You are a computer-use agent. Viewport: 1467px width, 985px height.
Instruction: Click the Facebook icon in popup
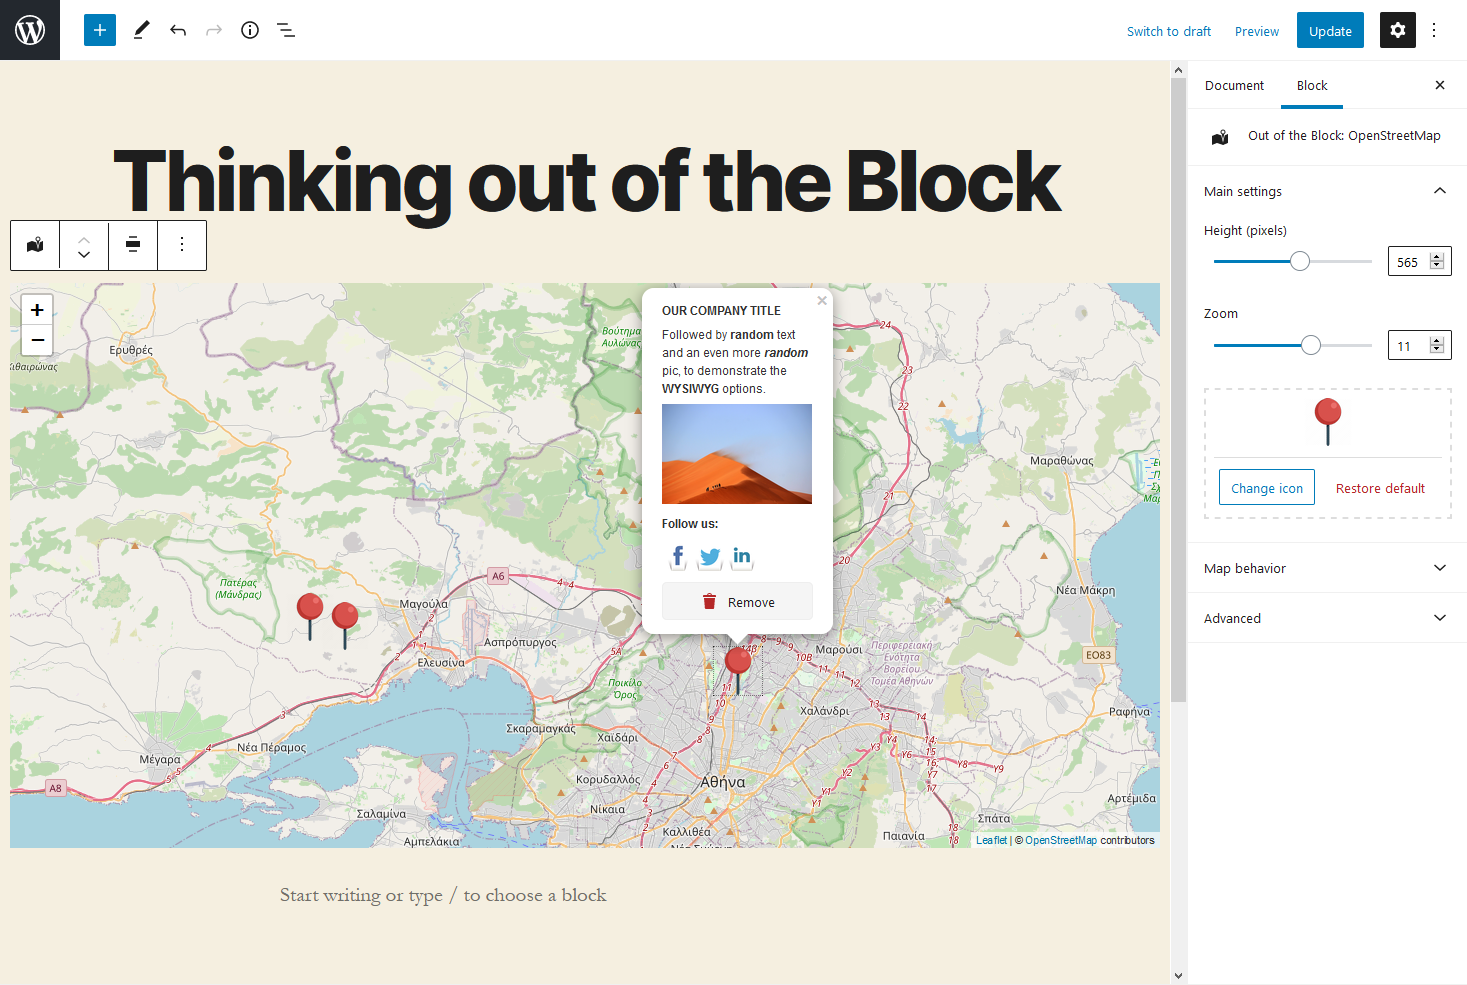pyautogui.click(x=678, y=556)
